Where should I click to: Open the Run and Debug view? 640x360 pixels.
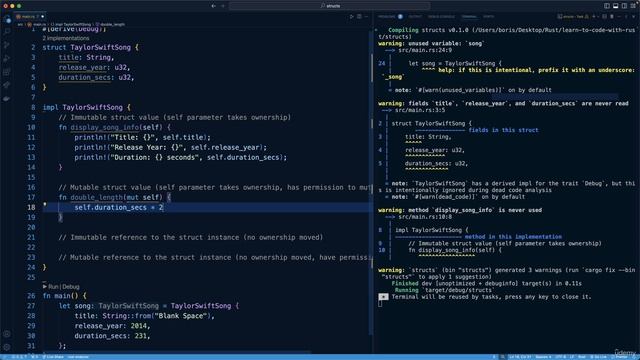(x=7, y=59)
